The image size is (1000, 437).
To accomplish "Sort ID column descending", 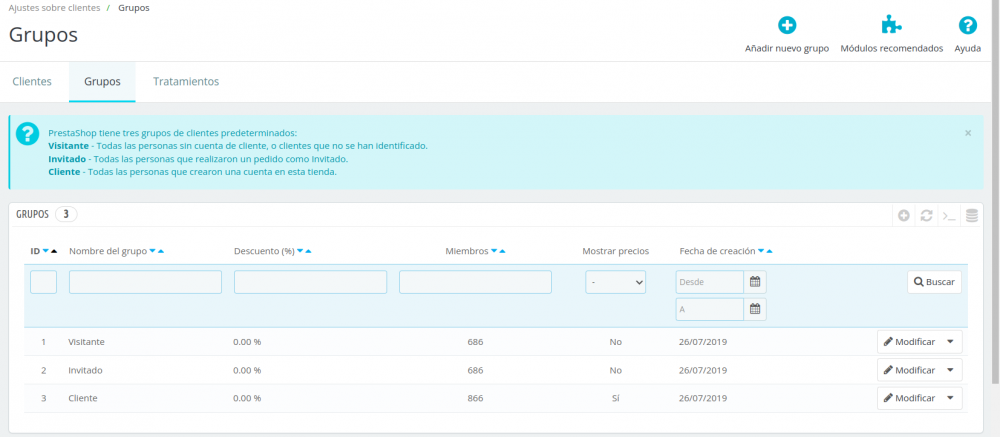I will pyautogui.click(x=46, y=251).
